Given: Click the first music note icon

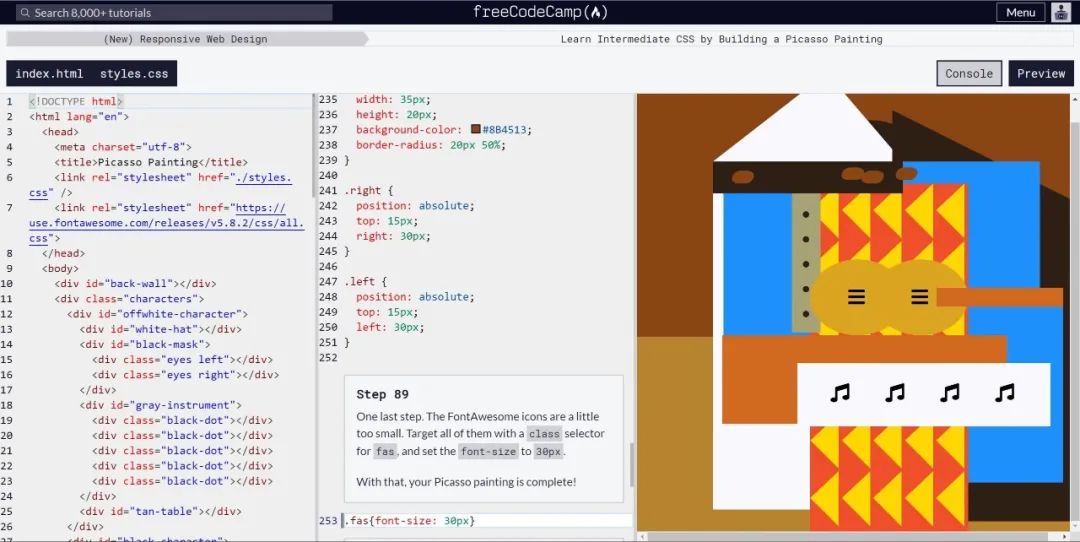Looking at the screenshot, I should 840,393.
